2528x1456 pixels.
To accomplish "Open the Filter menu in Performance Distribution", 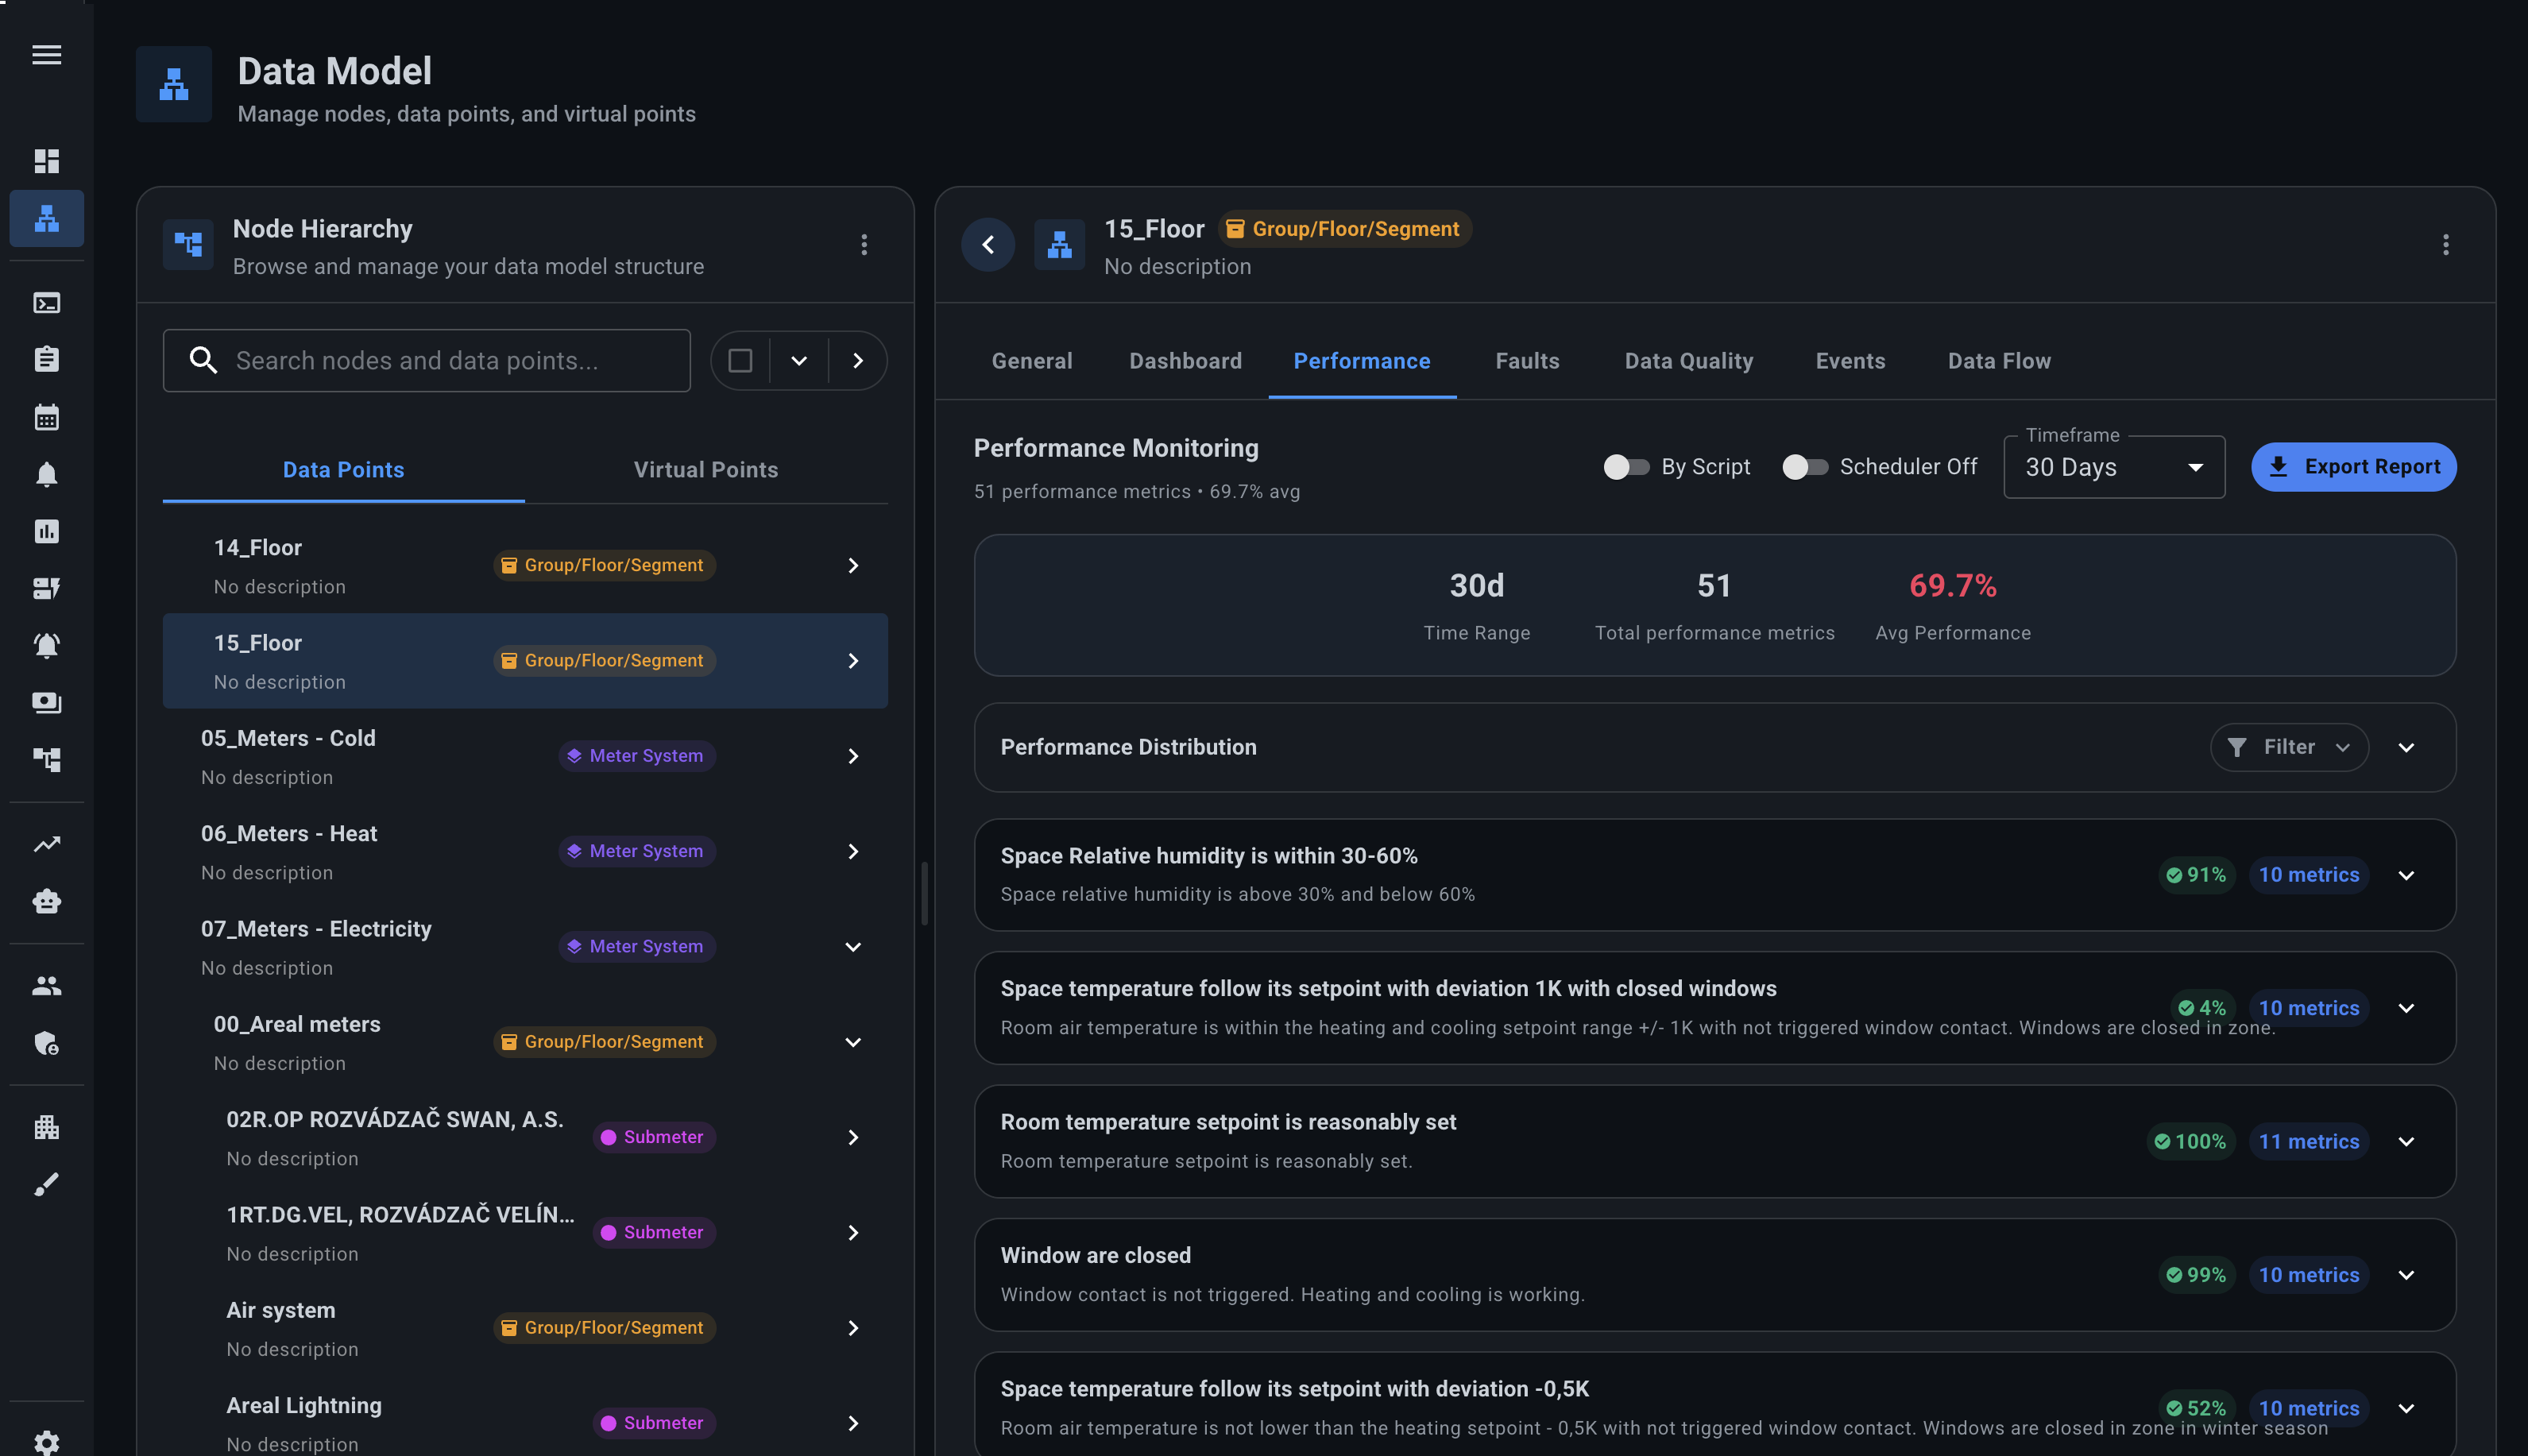I will tap(2289, 747).
